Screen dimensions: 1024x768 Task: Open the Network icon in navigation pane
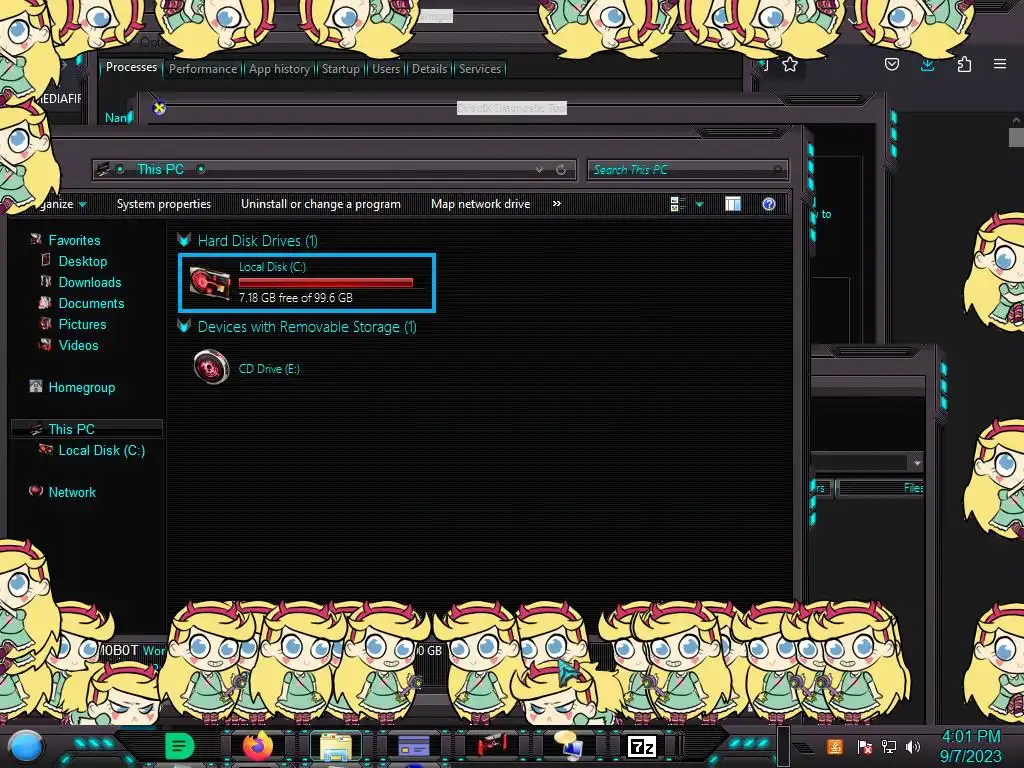point(36,491)
